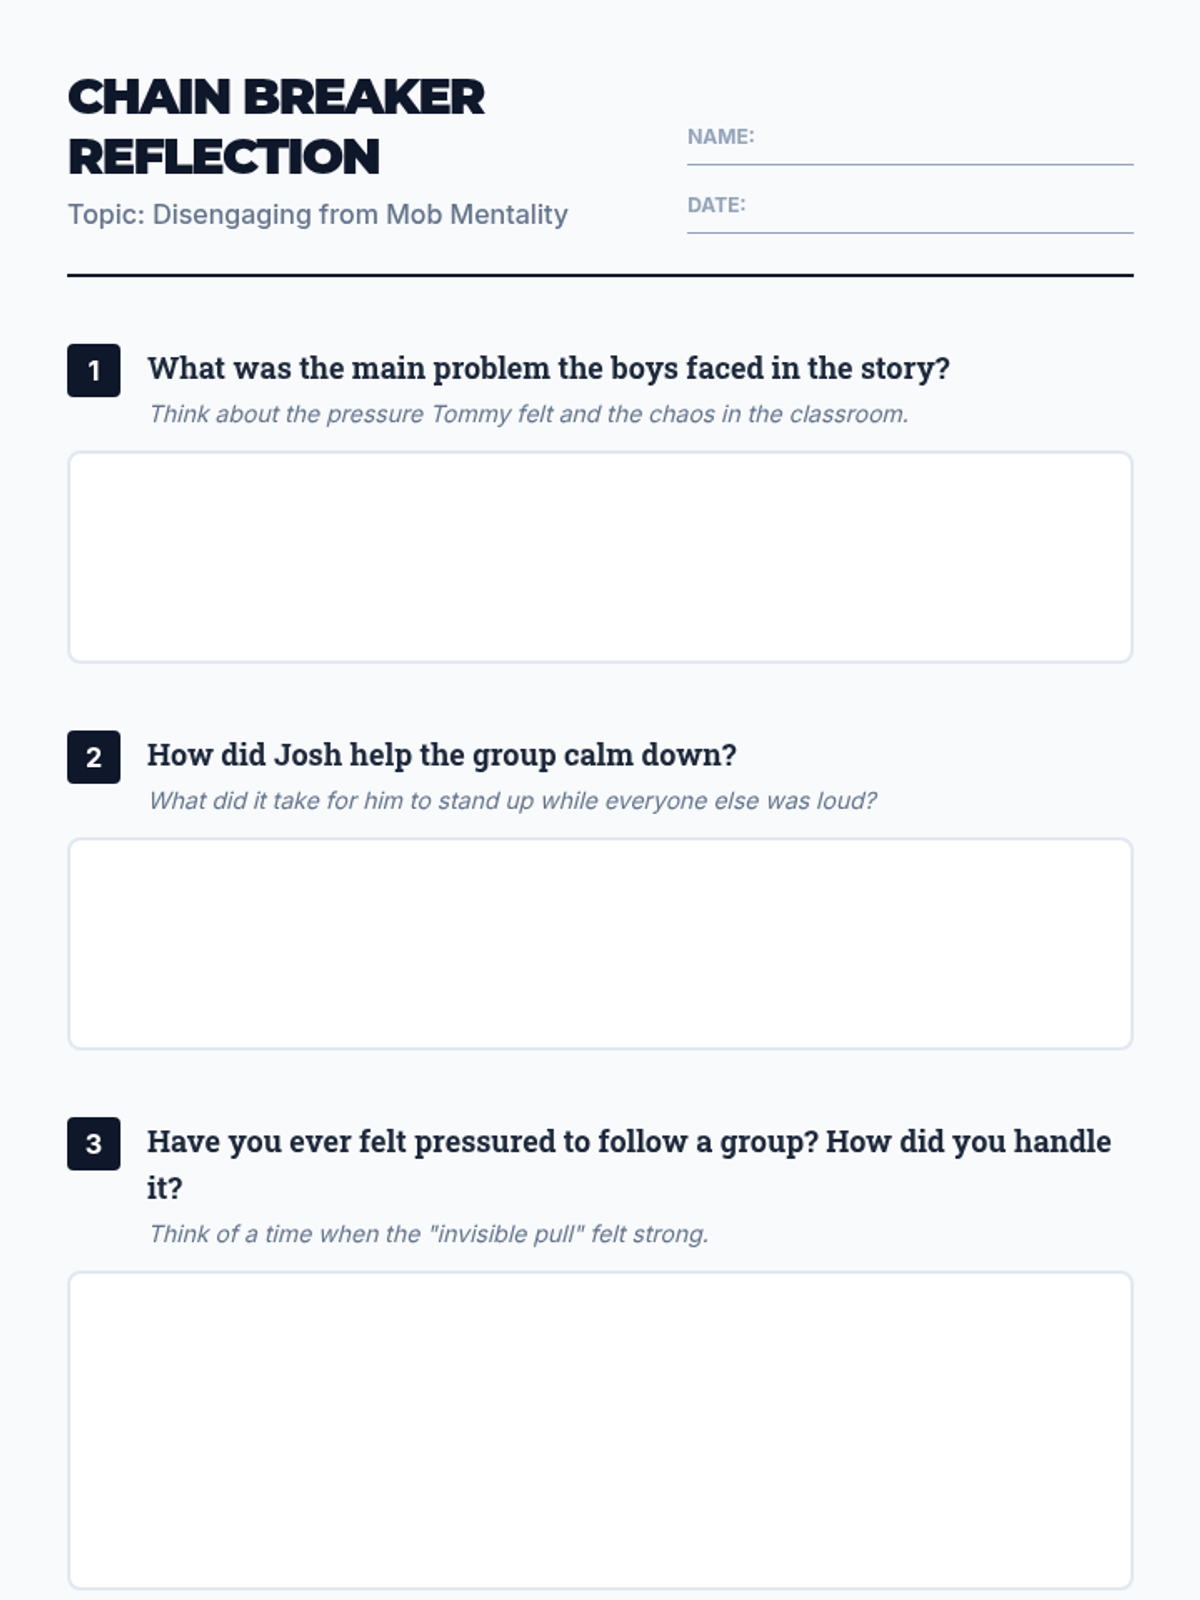Select the question about feeling pressured by a group
Image resolution: width=1200 pixels, height=1600 pixels.
point(628,1142)
